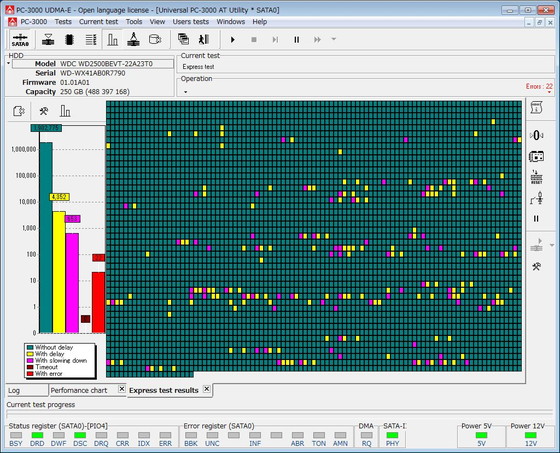Screen dimensions: 560x453
Task: Click the Errors count indicator
Action: tap(539, 86)
